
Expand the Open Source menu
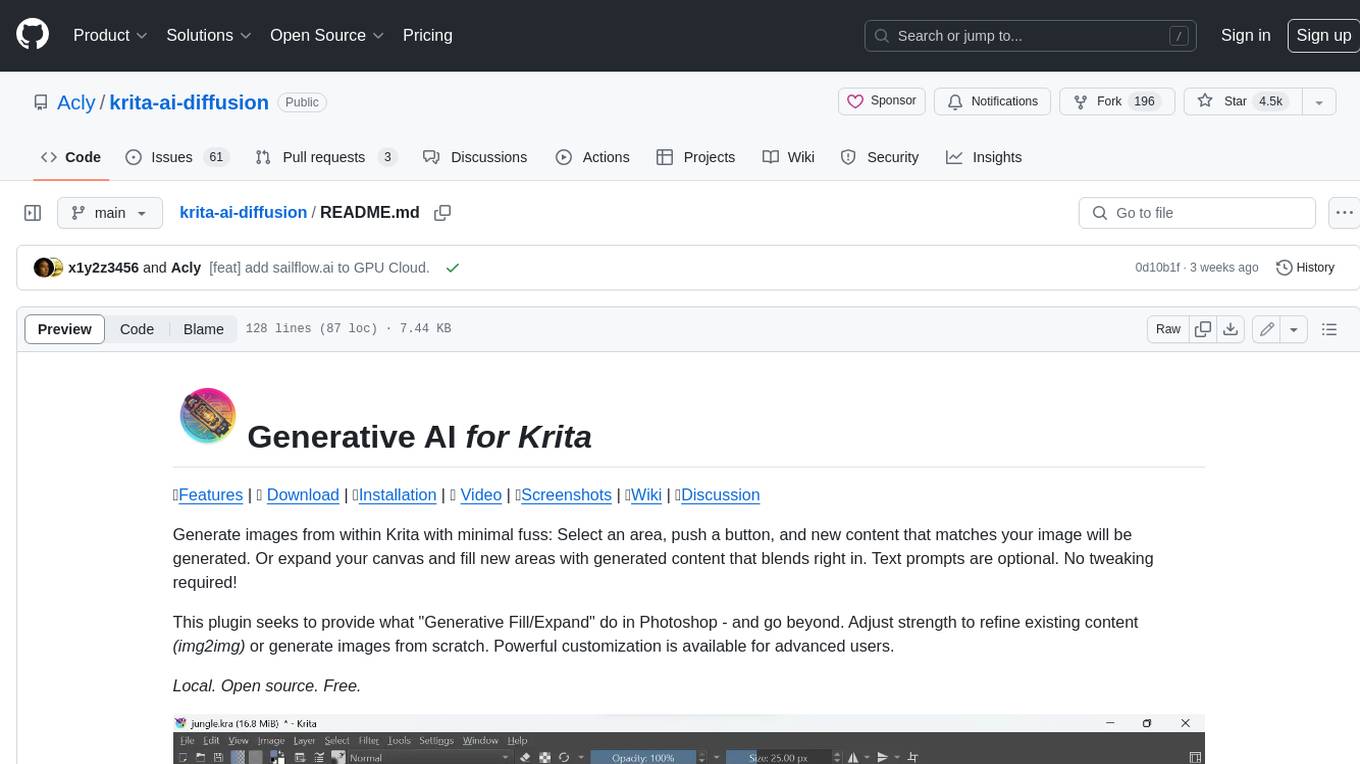[327, 35]
